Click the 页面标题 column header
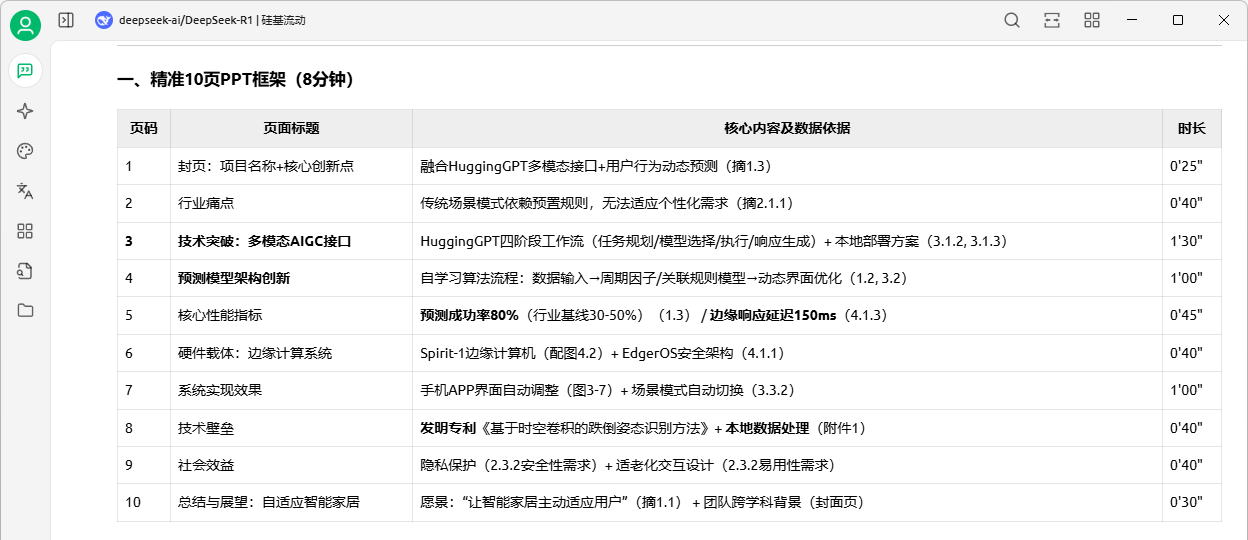 point(291,128)
